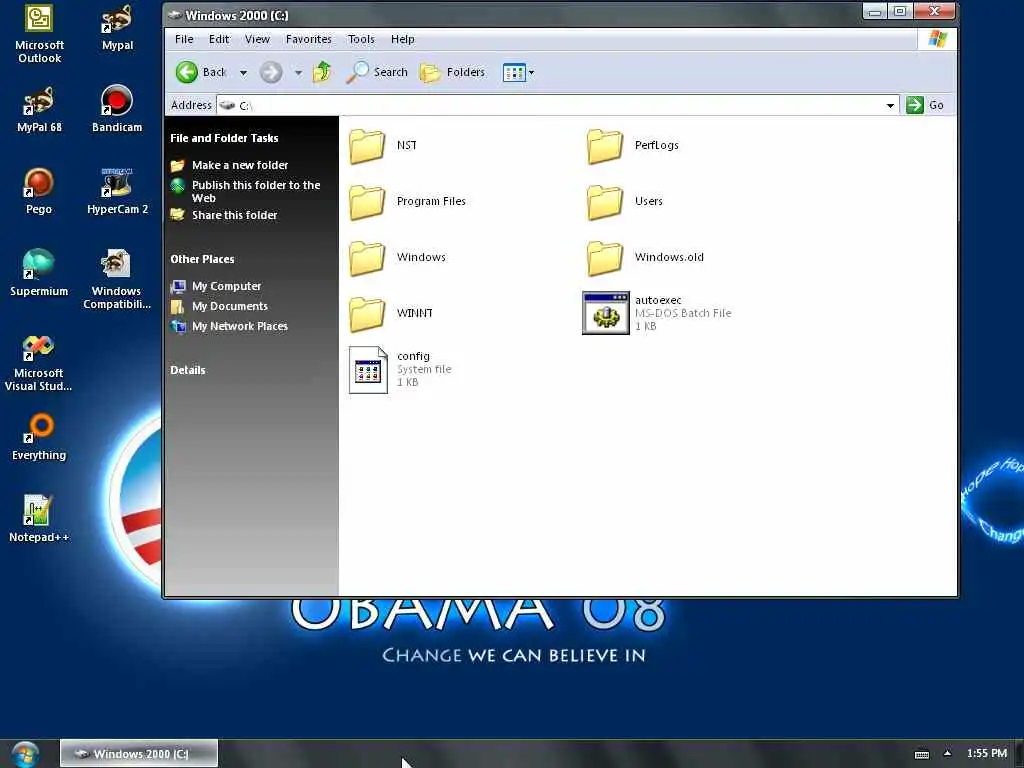Click Publish this folder to the Web
The image size is (1024, 768).
(256, 191)
